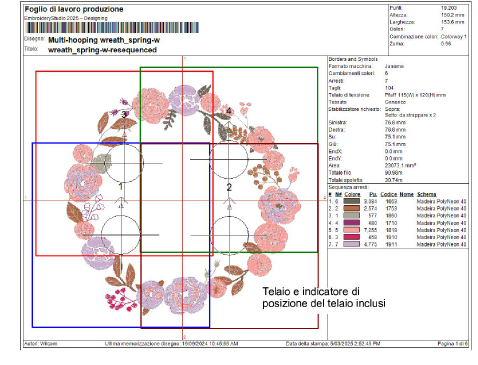
Task: Select hoop position number 2 marker
Action: (229, 187)
